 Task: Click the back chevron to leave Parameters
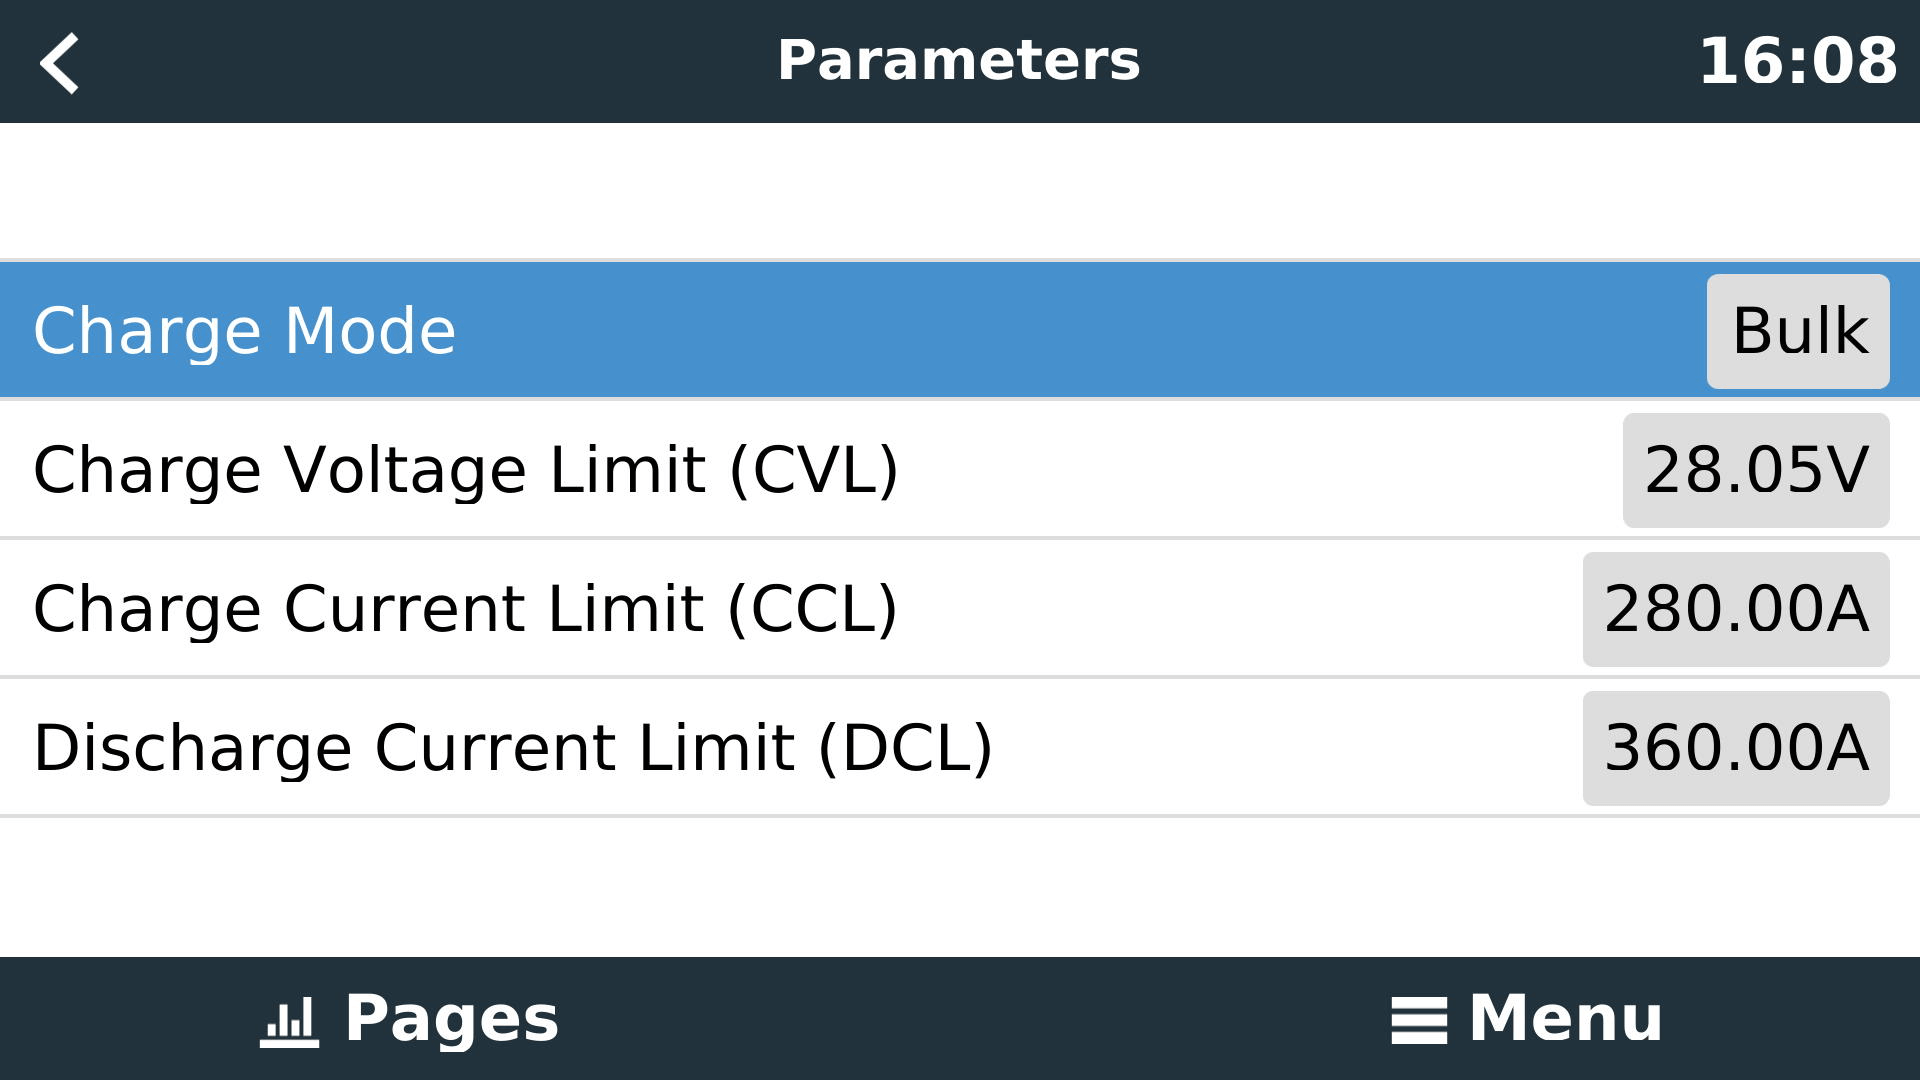[x=60, y=62]
